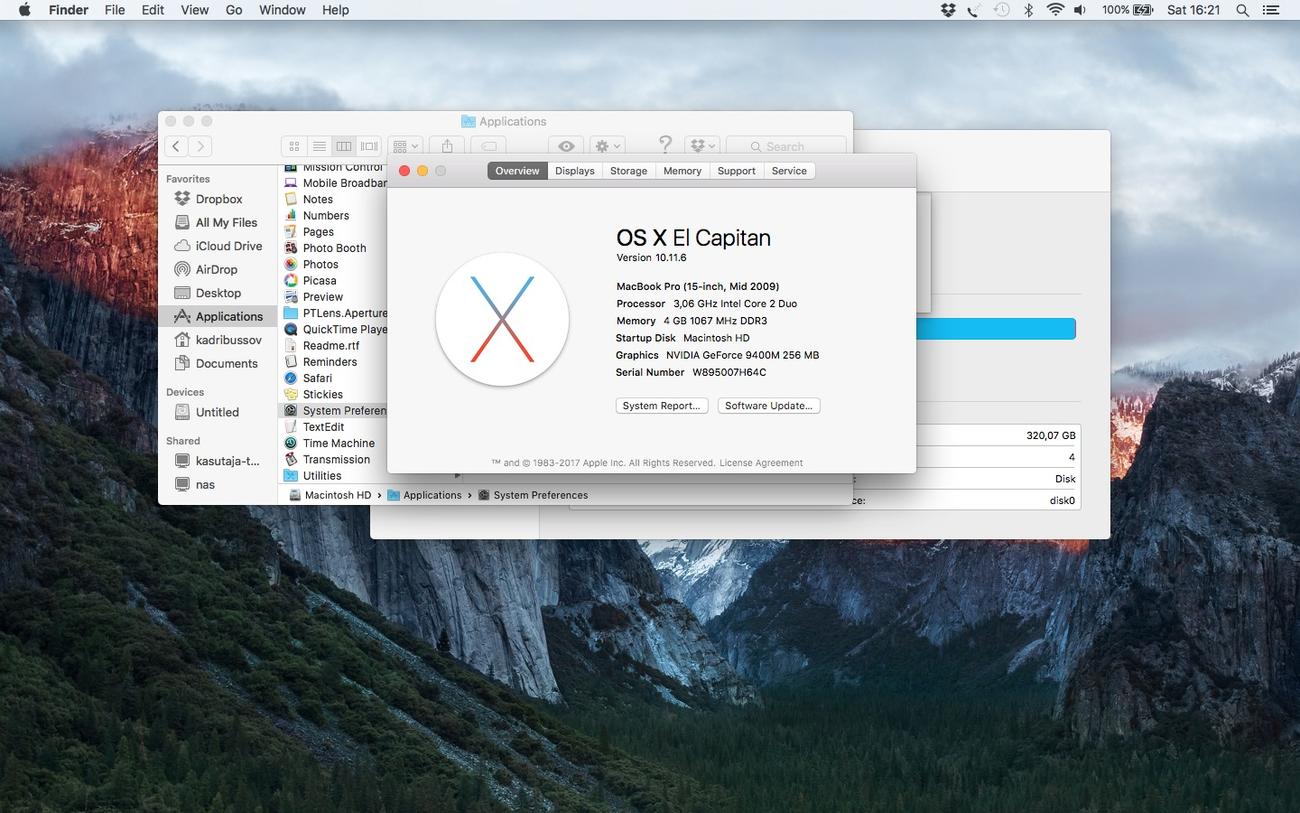
Task: Select Transmission in the Applications list
Action: (336, 460)
